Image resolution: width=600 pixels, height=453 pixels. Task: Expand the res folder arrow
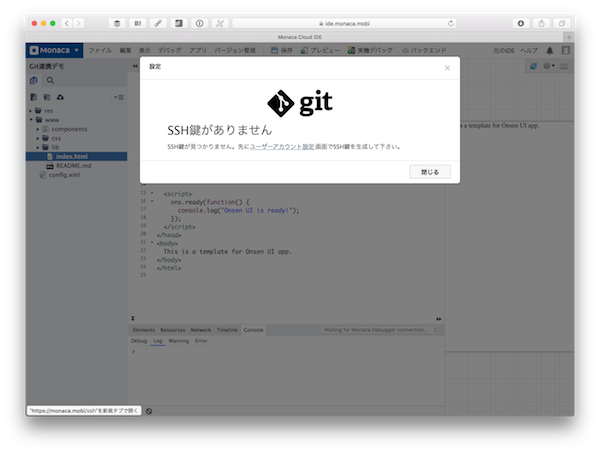(x=31, y=111)
